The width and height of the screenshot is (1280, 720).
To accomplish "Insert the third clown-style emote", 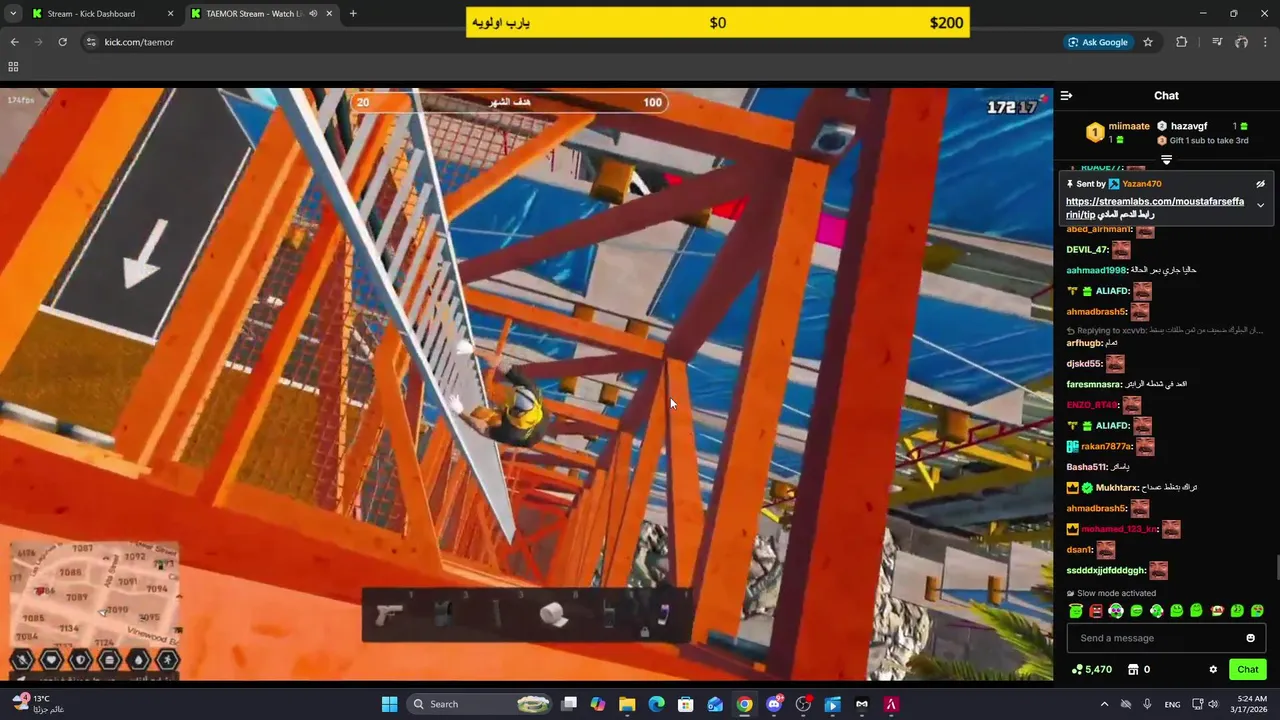I will [x=1116, y=610].
